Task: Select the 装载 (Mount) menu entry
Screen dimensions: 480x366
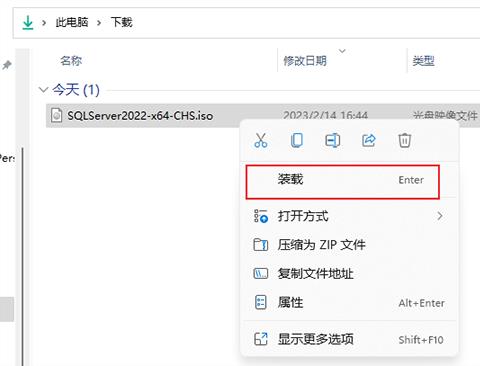Action: point(343,182)
